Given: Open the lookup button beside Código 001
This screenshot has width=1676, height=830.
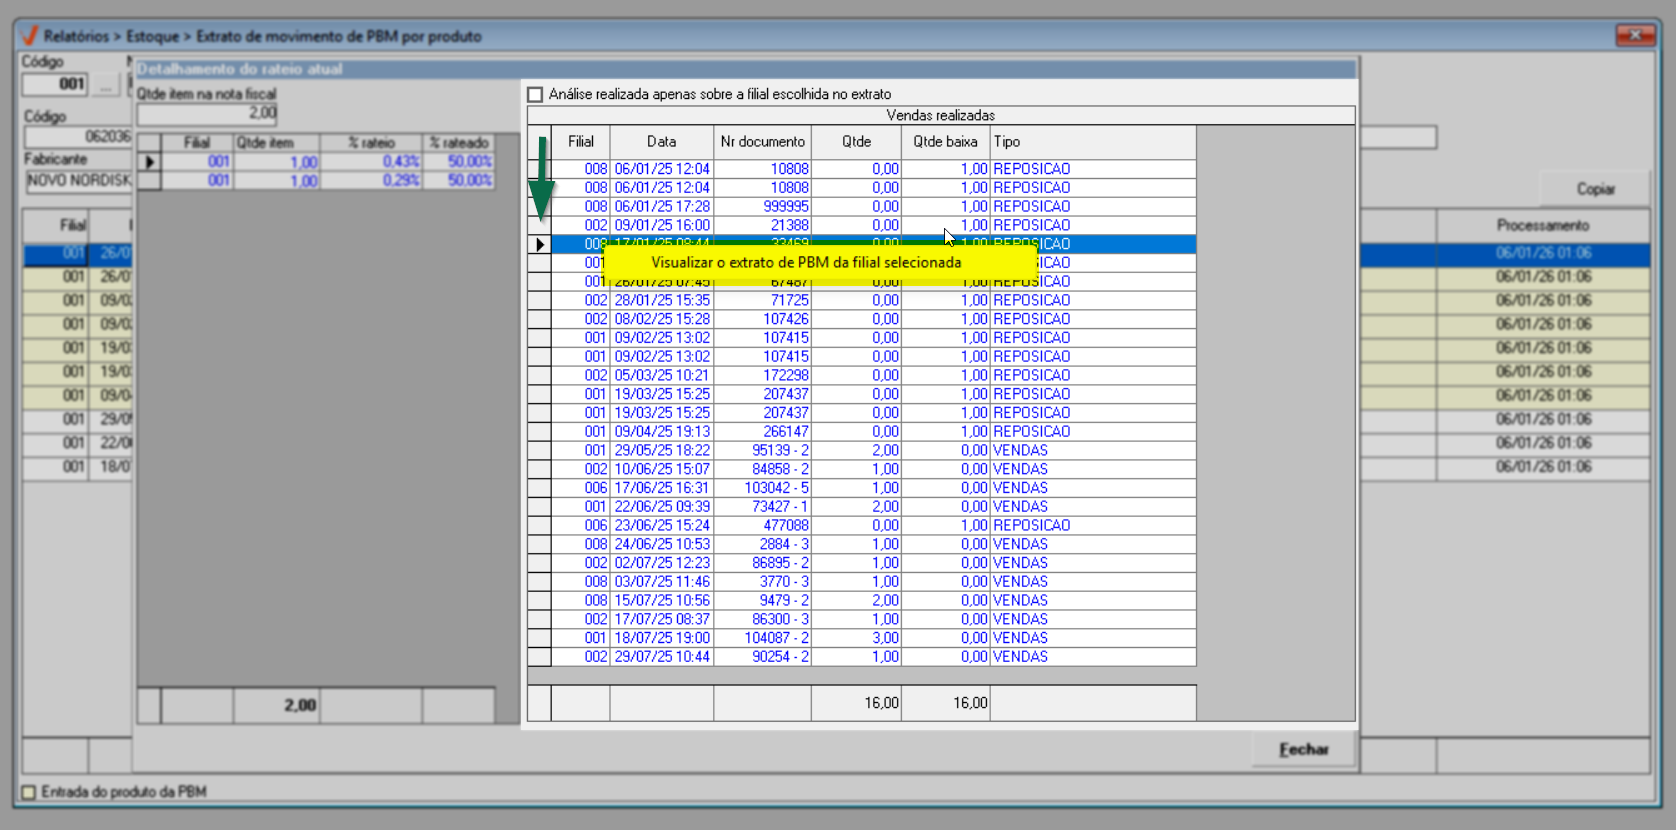Looking at the screenshot, I should click(x=106, y=85).
